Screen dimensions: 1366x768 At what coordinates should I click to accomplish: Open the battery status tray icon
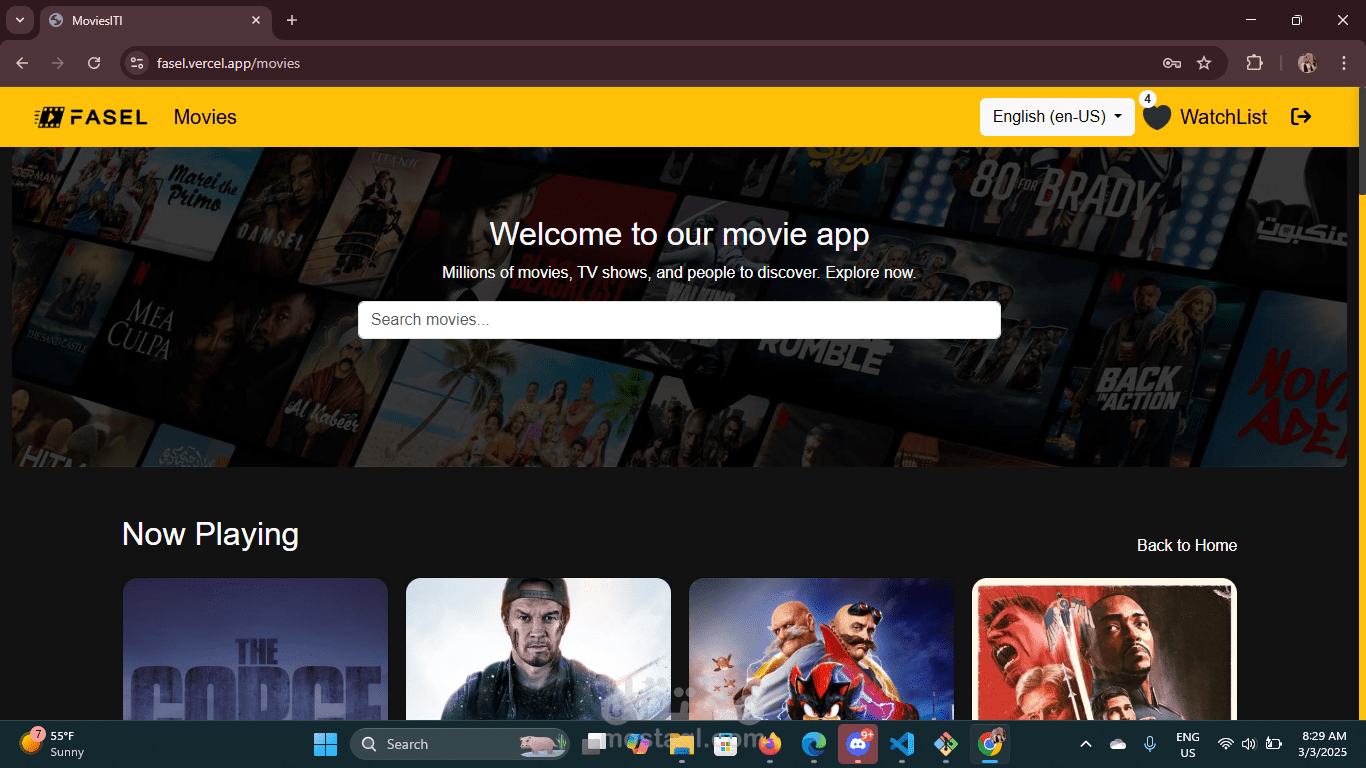tap(1274, 744)
